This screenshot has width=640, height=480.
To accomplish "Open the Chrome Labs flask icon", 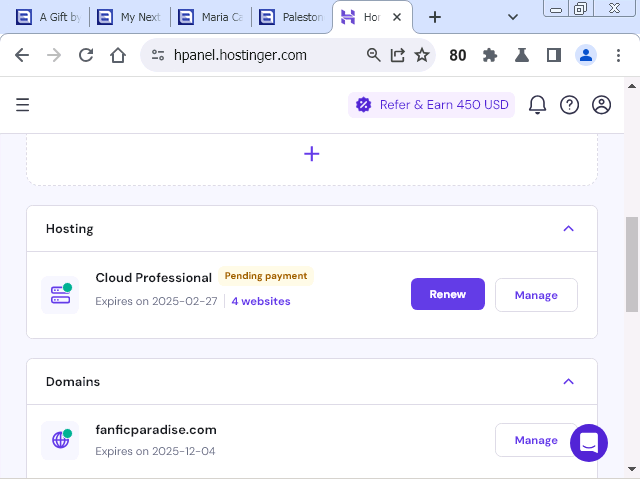I will tap(522, 55).
